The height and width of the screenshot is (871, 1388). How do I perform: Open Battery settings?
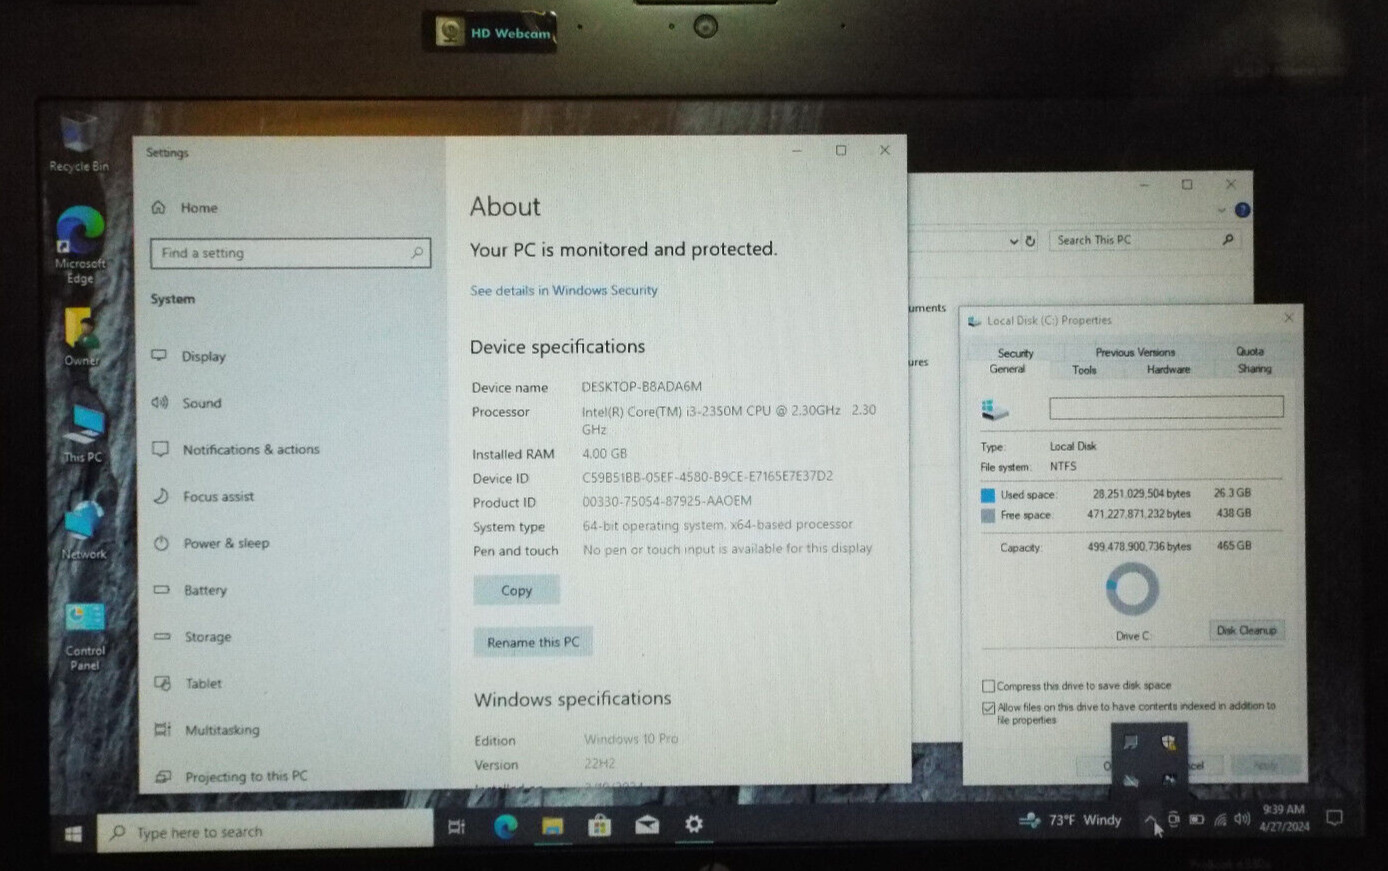click(190, 590)
